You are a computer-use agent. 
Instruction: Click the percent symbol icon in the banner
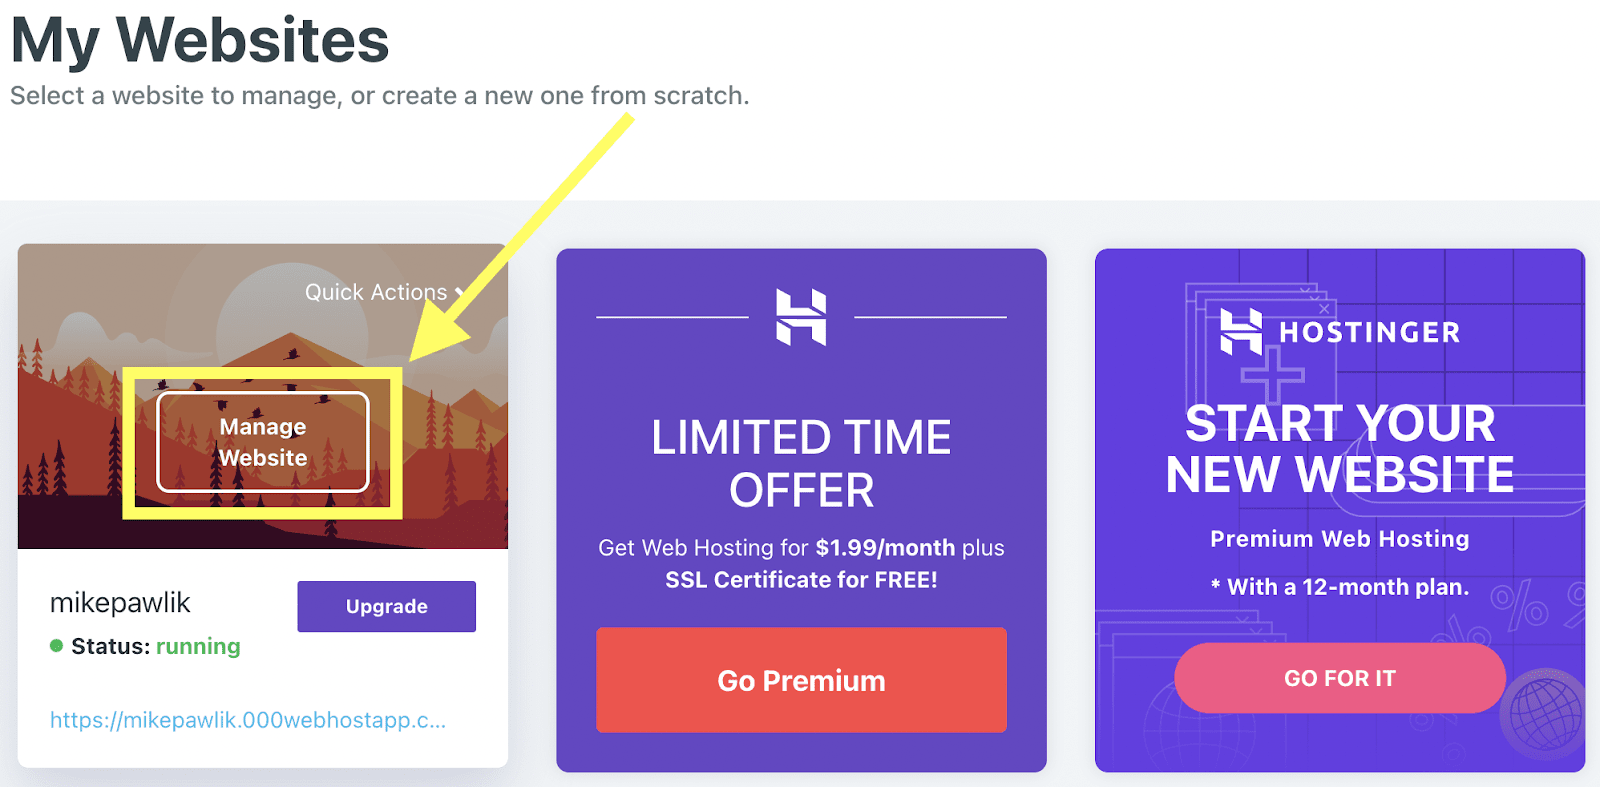(1520, 606)
